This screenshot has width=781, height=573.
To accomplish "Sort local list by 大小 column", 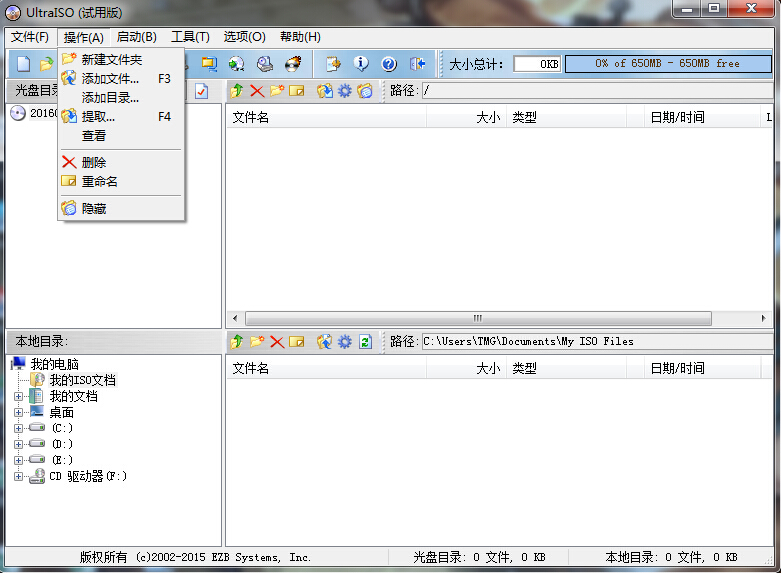I will (466, 368).
